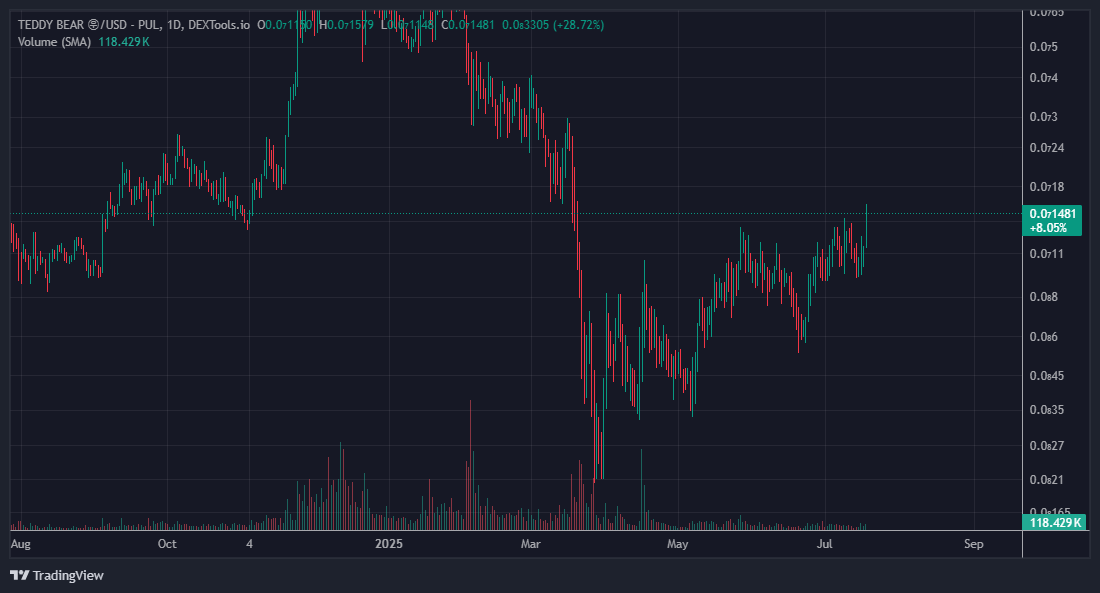The image size is (1100, 593).
Task: Click the Mar label on time axis
Action: [x=531, y=544]
